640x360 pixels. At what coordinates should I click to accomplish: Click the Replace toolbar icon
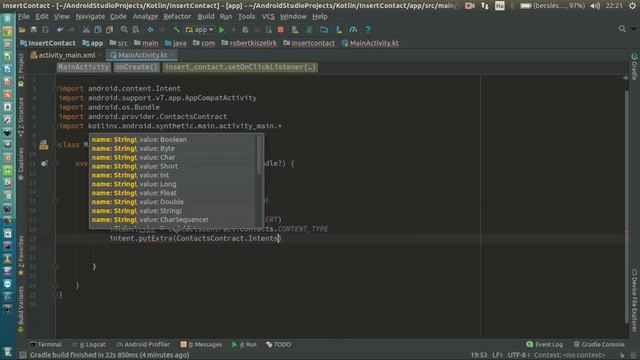(136, 30)
